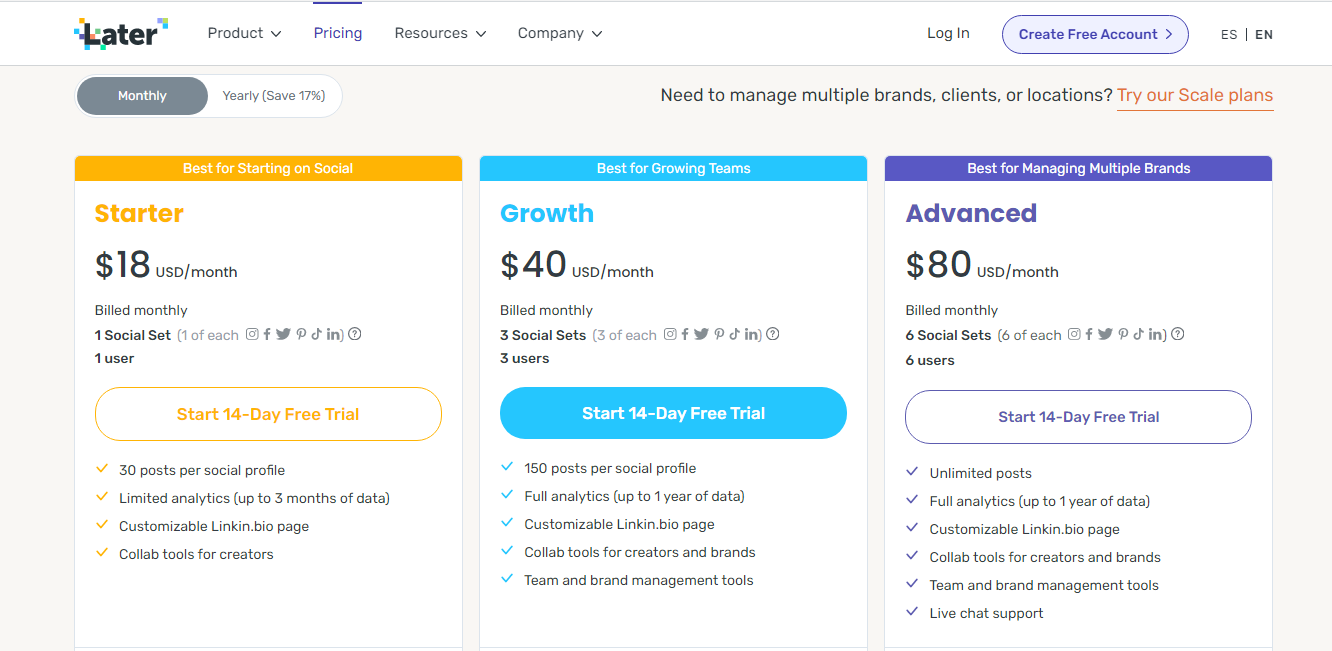This screenshot has height=651, width=1332.
Task: Switch billing toggle to Monthly
Action: coord(142,96)
